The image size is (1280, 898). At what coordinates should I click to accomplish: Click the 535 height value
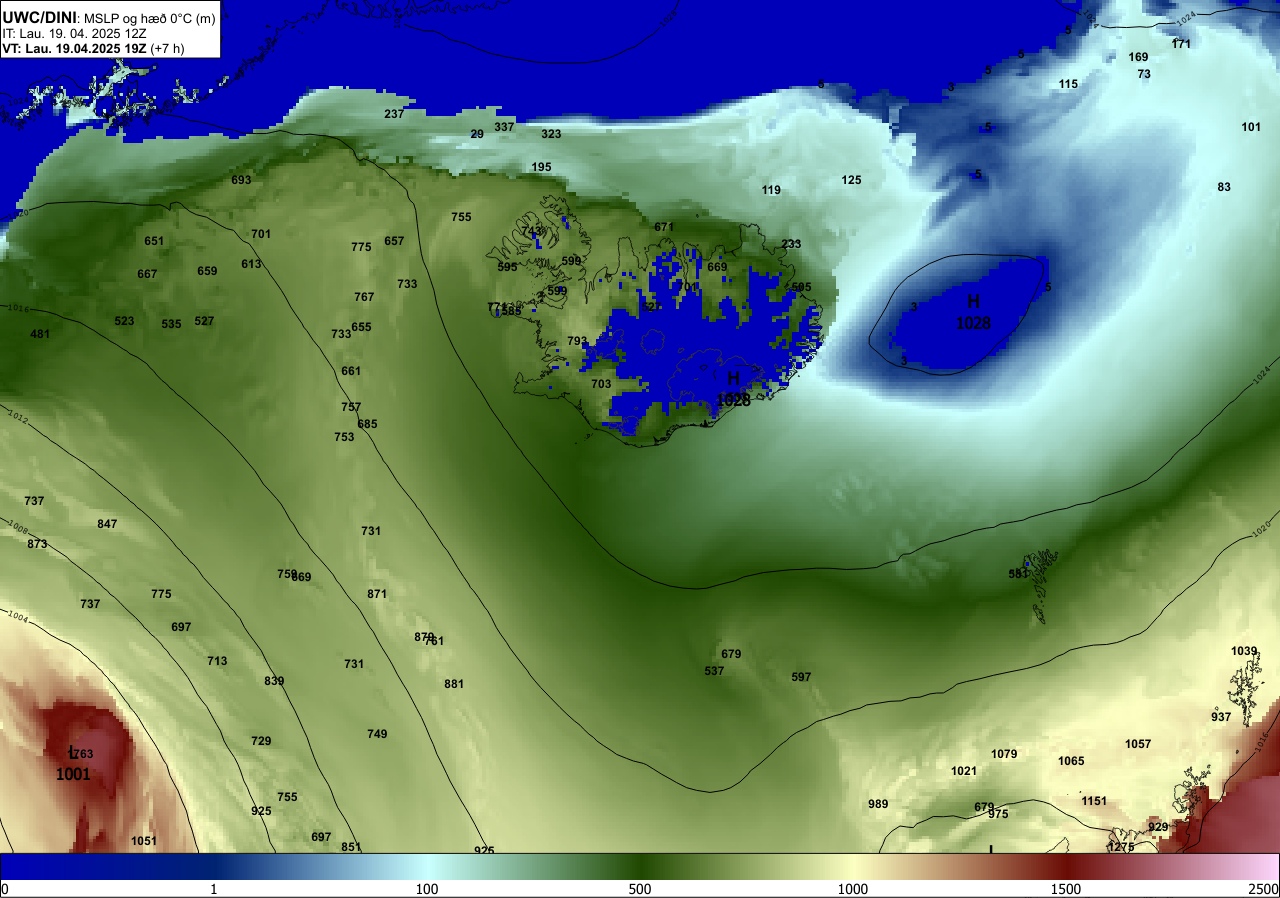(171, 324)
